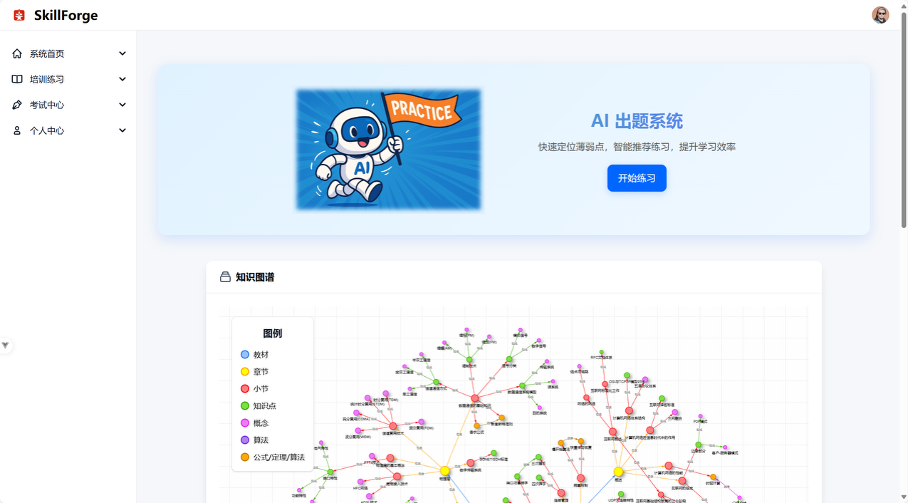The image size is (908, 504).
Task: Click the home icon beside 系统首页
Action: point(17,54)
